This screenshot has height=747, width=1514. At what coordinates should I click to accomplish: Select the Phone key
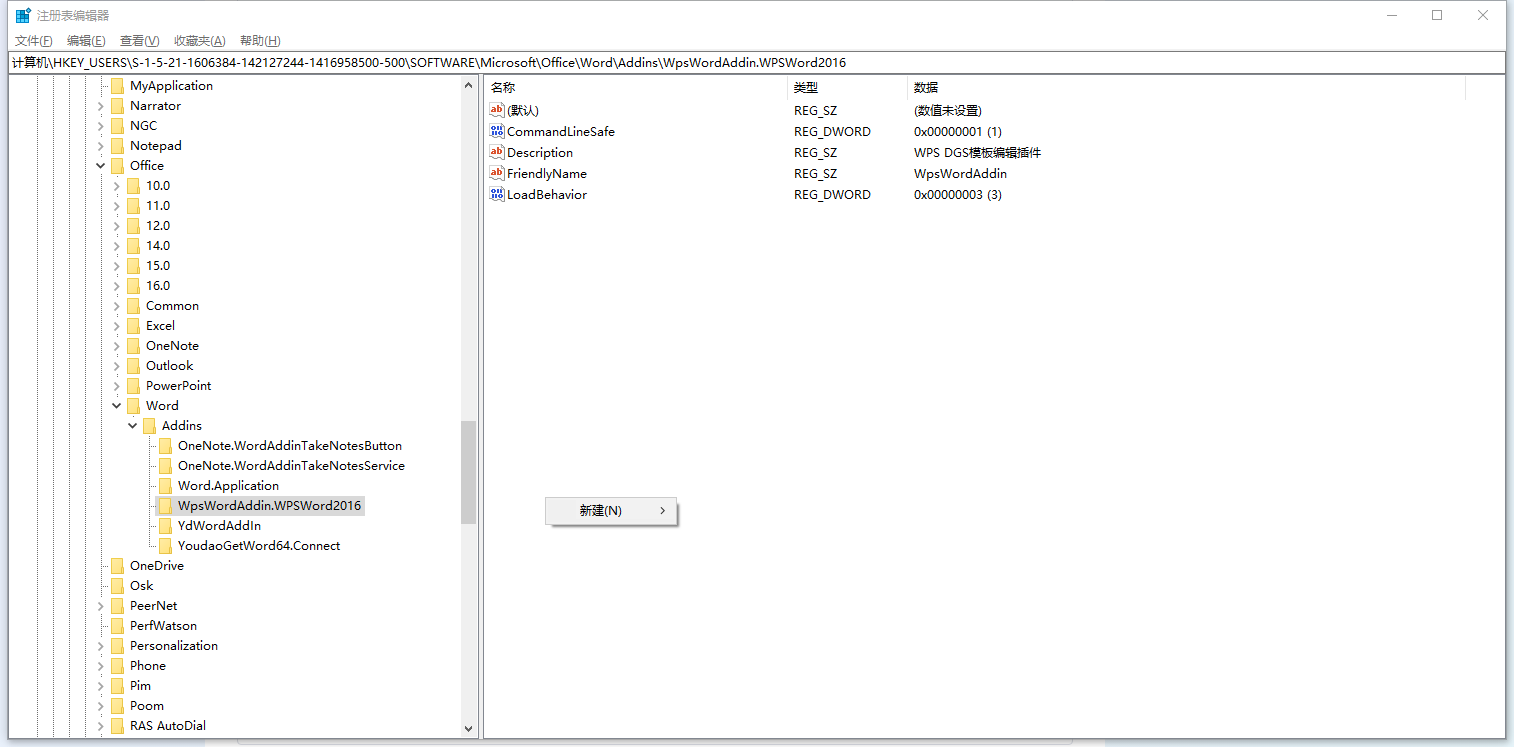pyautogui.click(x=148, y=666)
